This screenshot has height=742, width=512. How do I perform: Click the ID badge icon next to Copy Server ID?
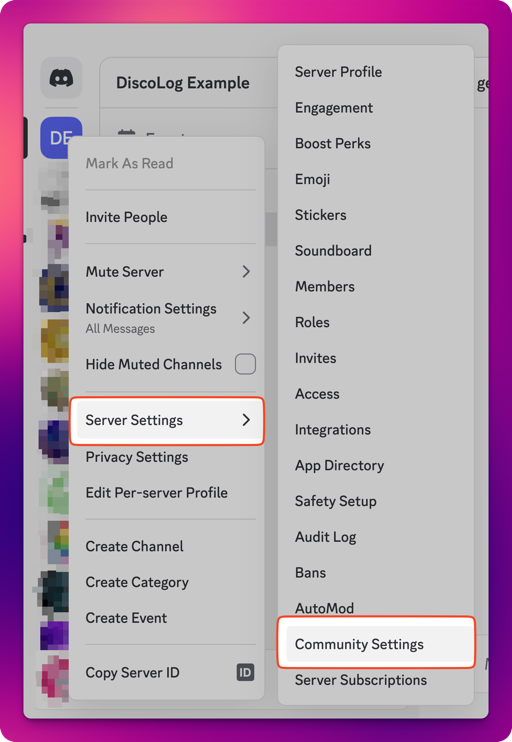[x=245, y=672]
